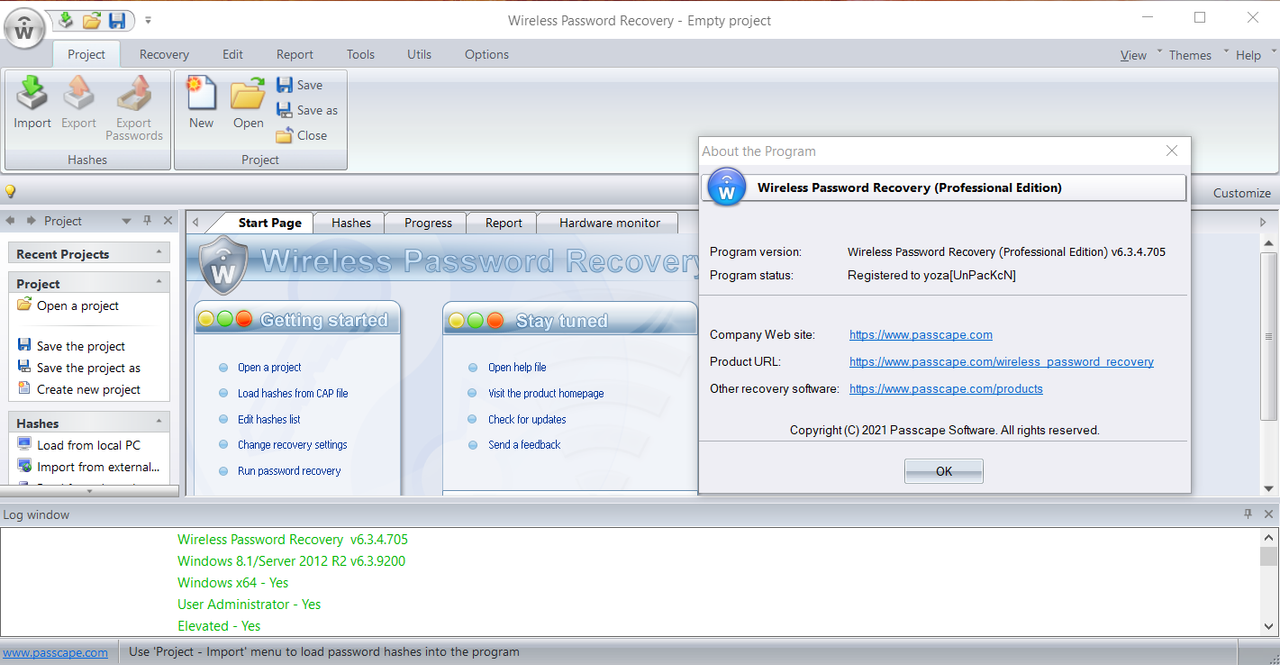Open the Project panel options dropdown arrow
This screenshot has height=665, width=1280.
tap(126, 221)
